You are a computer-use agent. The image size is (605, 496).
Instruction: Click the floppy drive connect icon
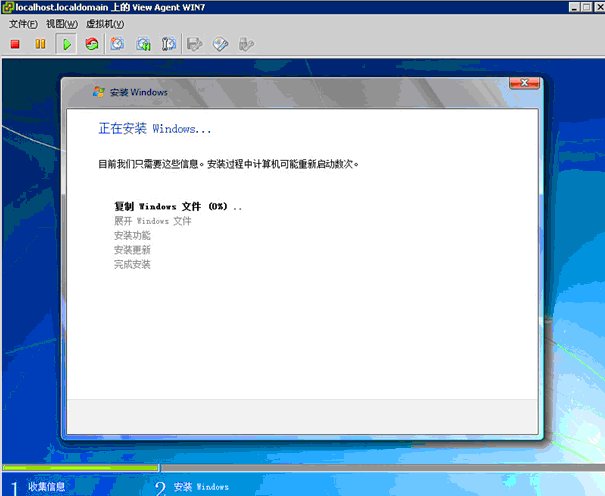pyautogui.click(x=194, y=44)
